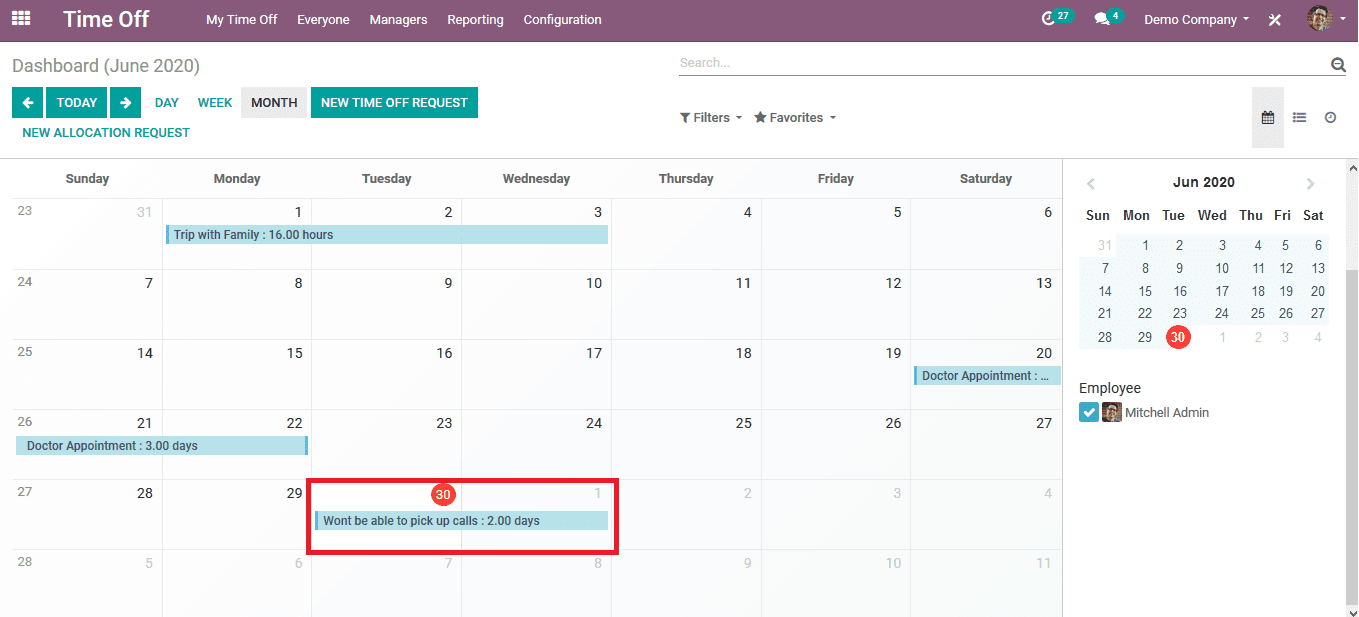The height and width of the screenshot is (617, 1359).
Task: Uncheck the Mitchell Admin employee checkbox
Action: tap(1089, 412)
